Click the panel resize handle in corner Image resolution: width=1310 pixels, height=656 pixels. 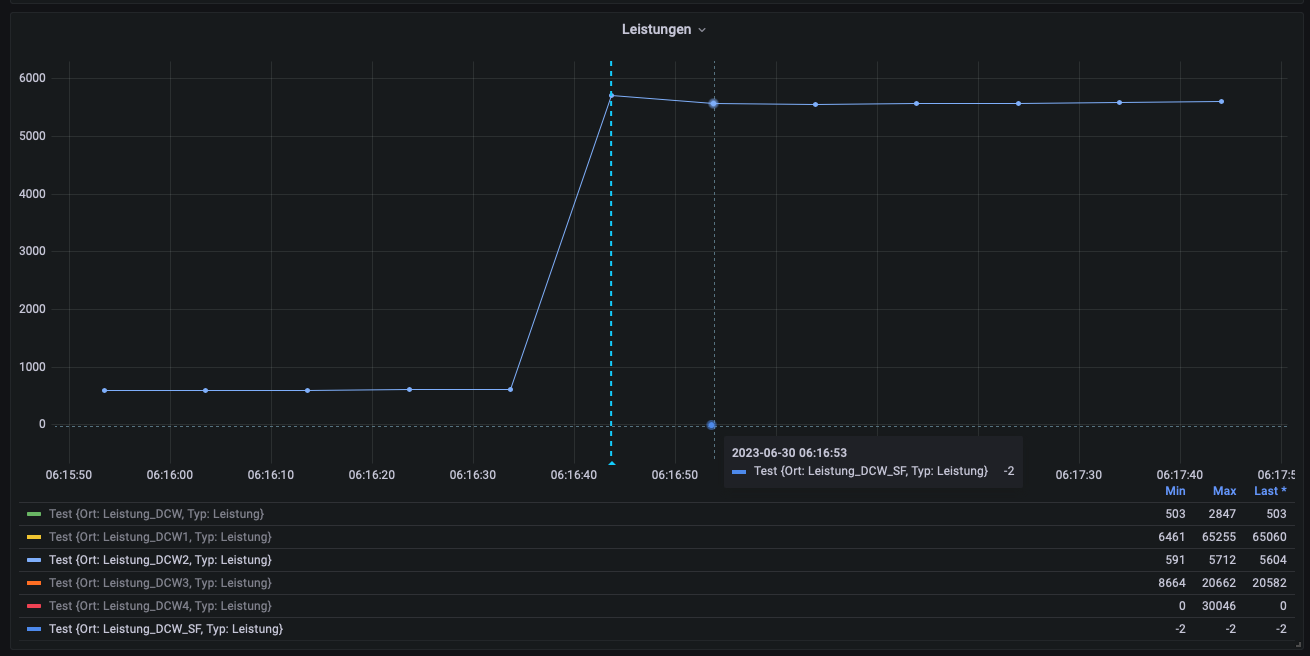(1299, 649)
